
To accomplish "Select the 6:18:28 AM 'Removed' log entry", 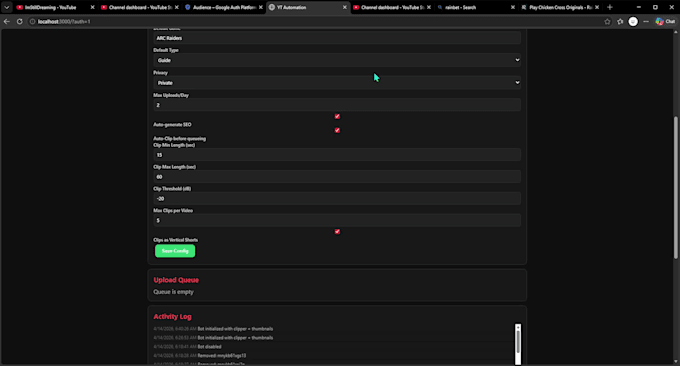I will point(199,356).
